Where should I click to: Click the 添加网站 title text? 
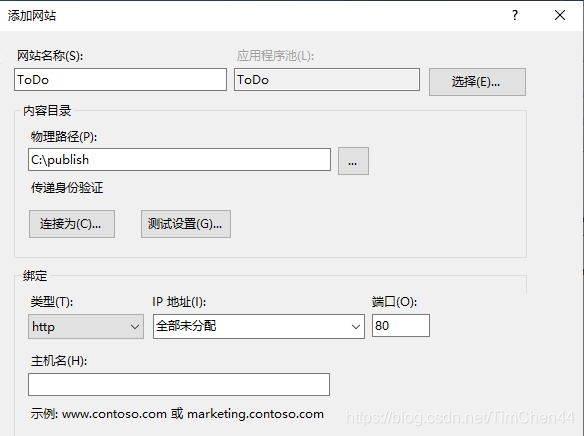[32, 16]
